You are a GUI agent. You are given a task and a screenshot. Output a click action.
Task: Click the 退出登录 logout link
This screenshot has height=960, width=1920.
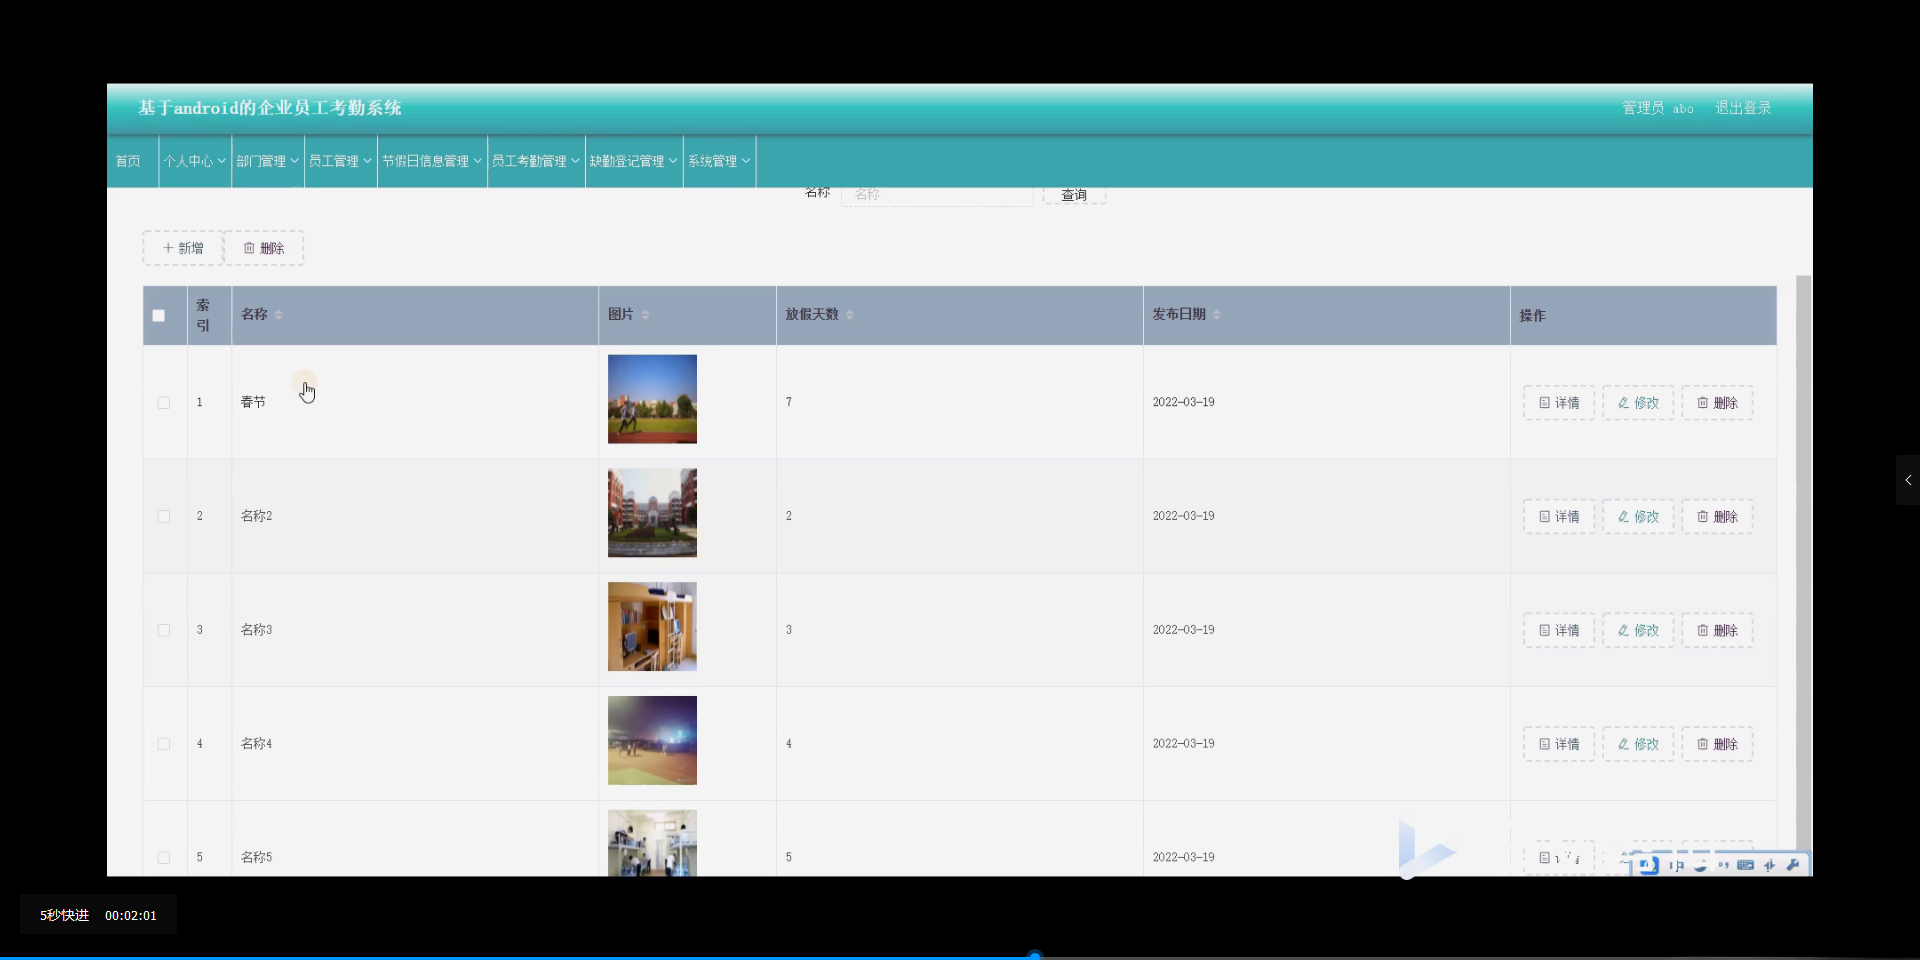pos(1742,107)
